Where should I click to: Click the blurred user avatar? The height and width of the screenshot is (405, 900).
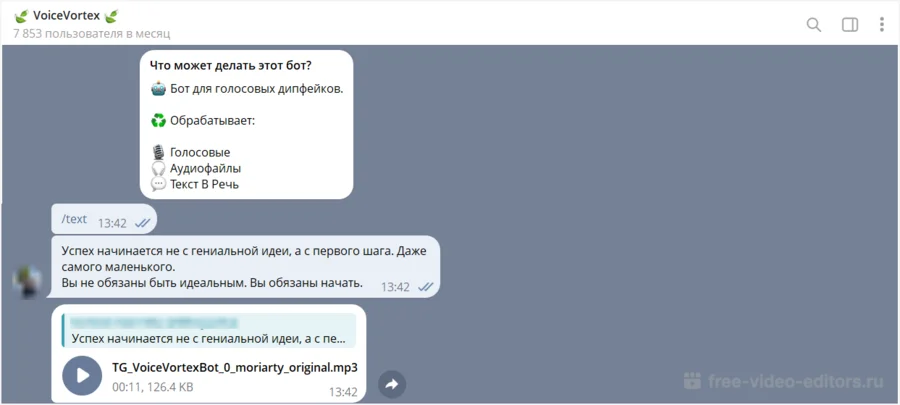[27, 282]
